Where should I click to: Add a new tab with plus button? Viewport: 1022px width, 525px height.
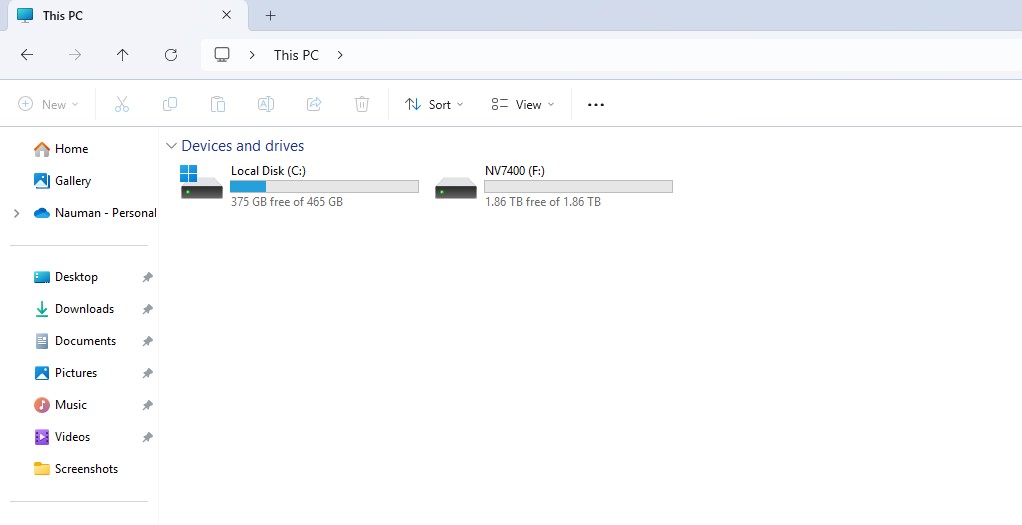[270, 16]
